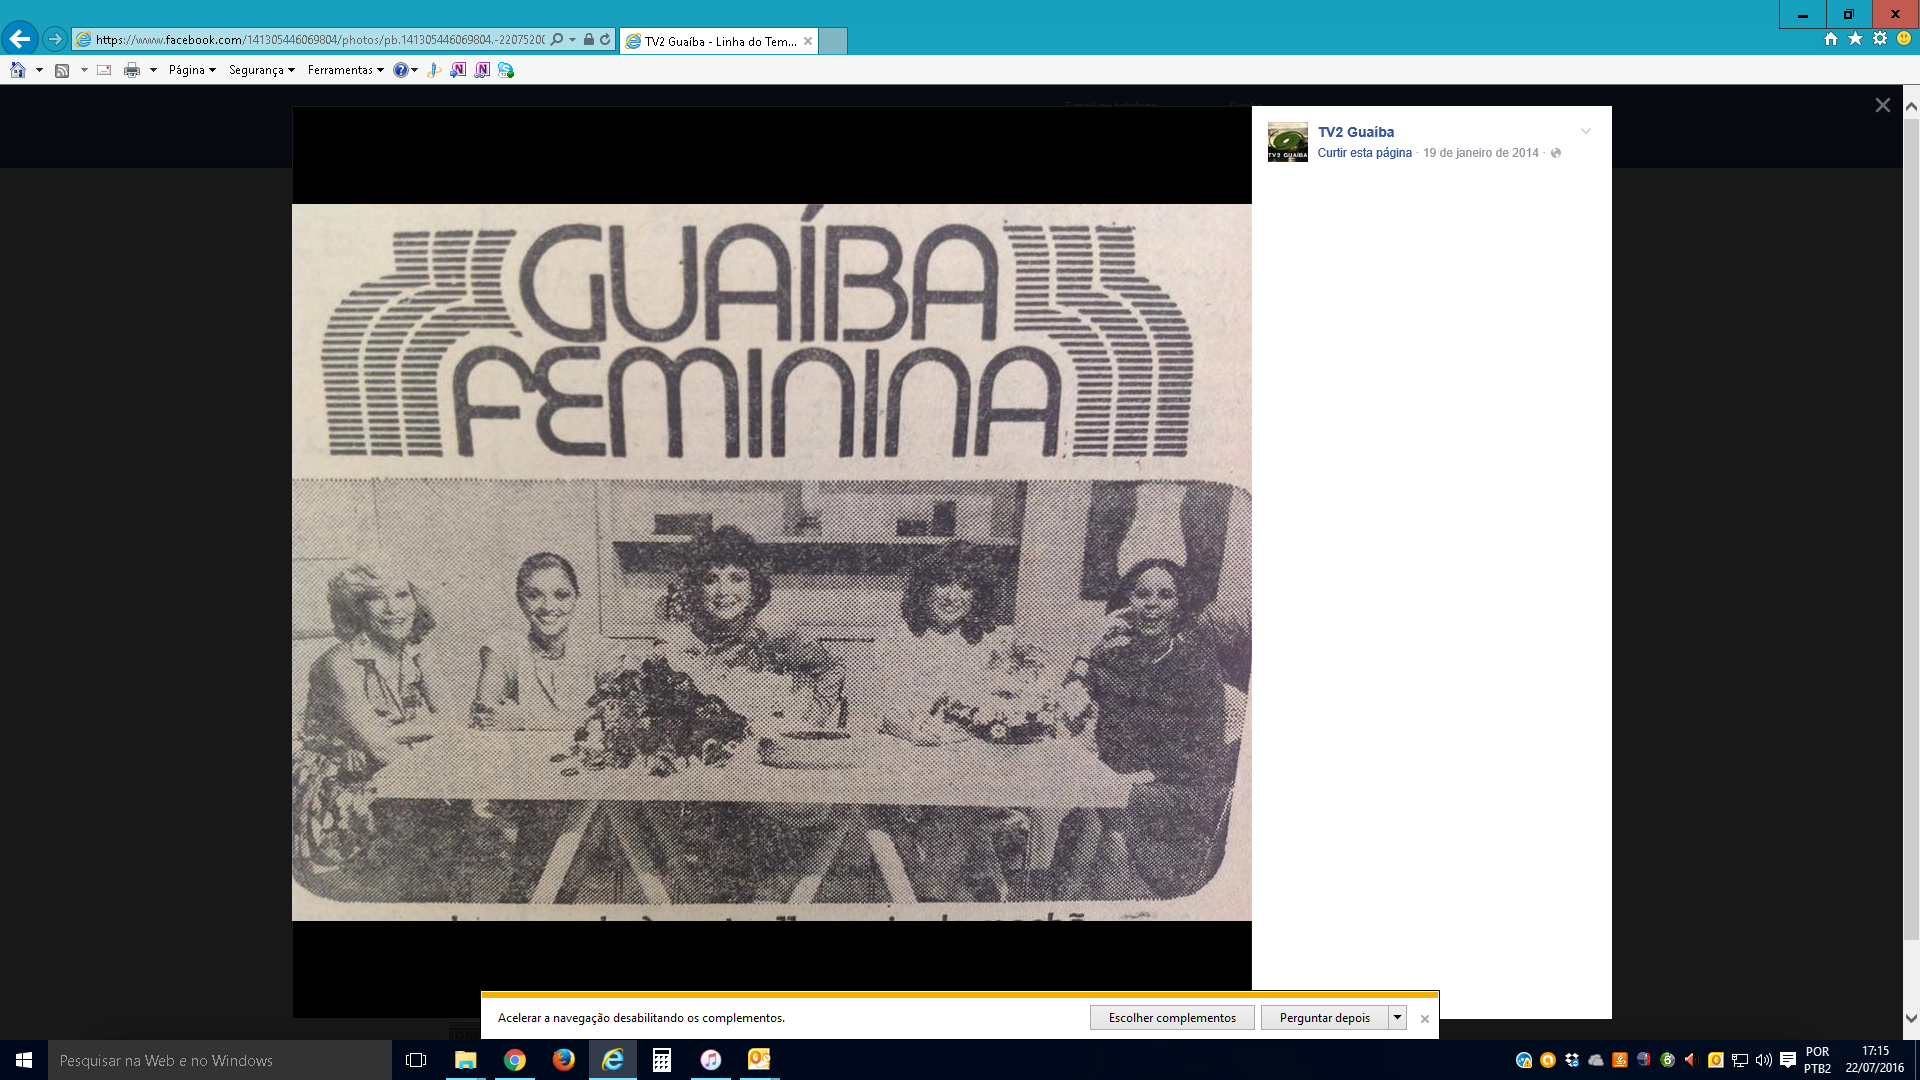
Task: Click the Help question mark icon
Action: 401,70
